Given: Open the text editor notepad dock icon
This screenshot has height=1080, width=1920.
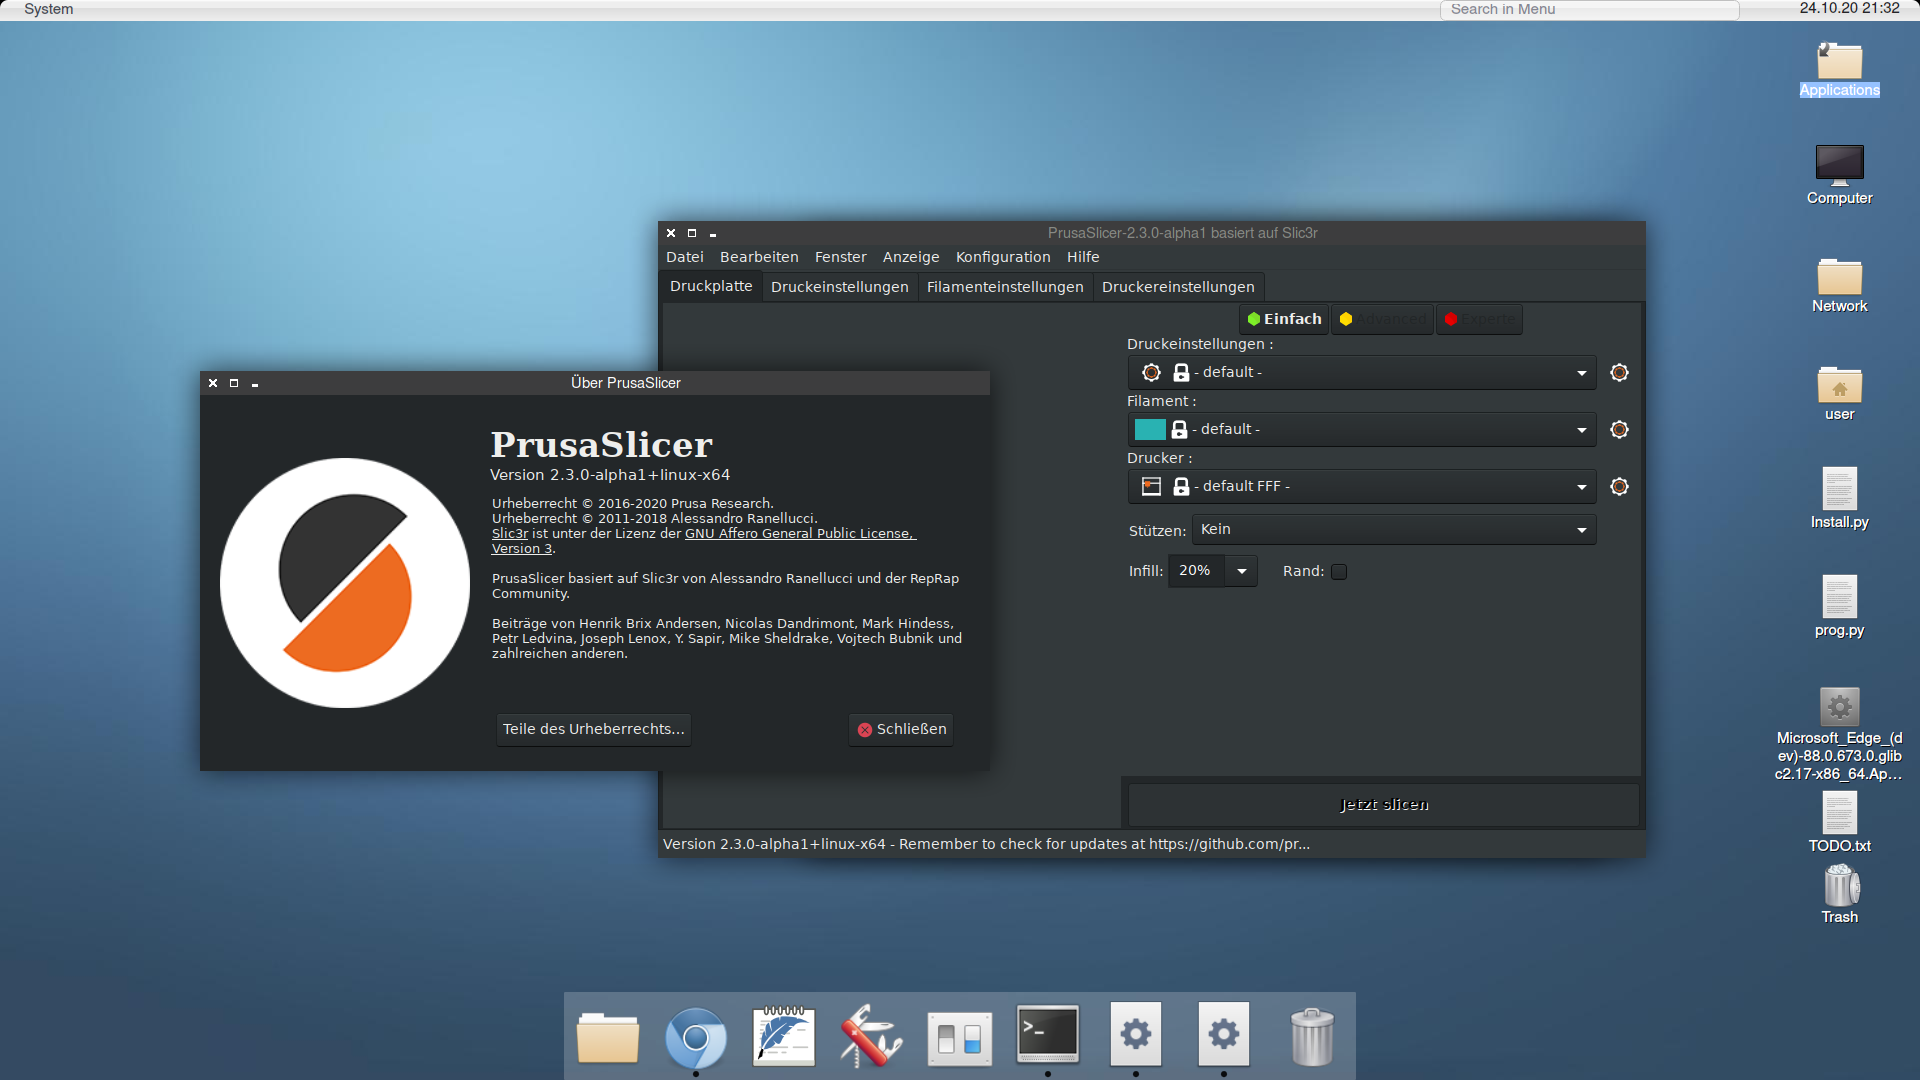Looking at the screenshot, I should pyautogui.click(x=784, y=1036).
